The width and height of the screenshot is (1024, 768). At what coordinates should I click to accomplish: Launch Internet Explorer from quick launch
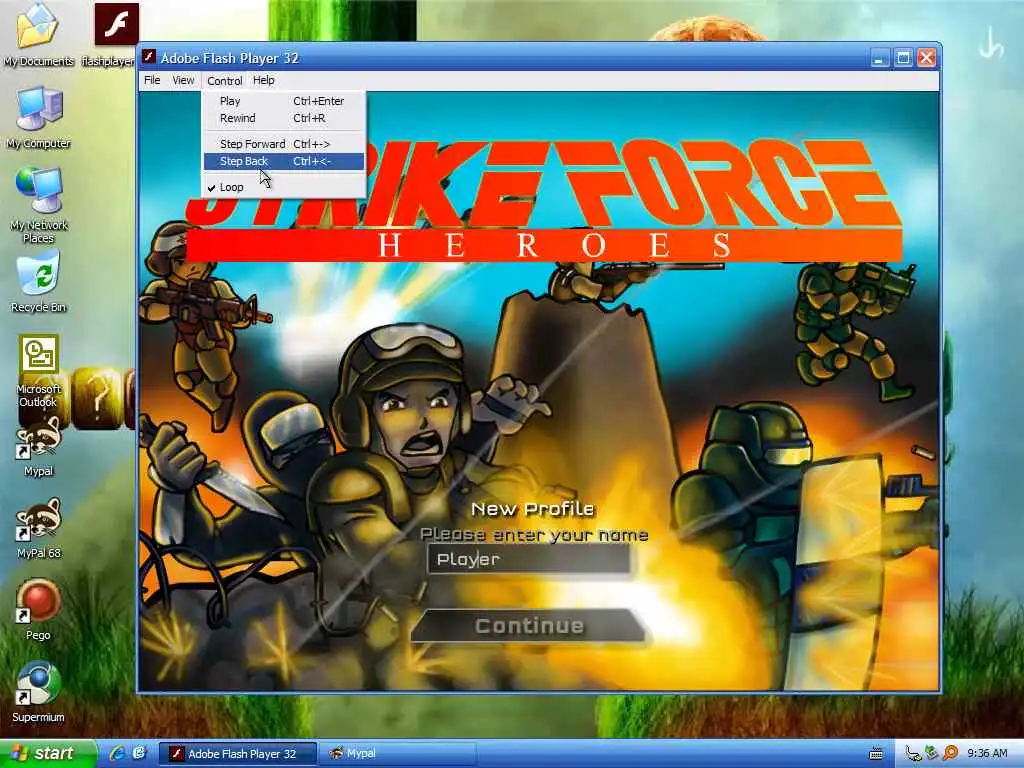117,754
